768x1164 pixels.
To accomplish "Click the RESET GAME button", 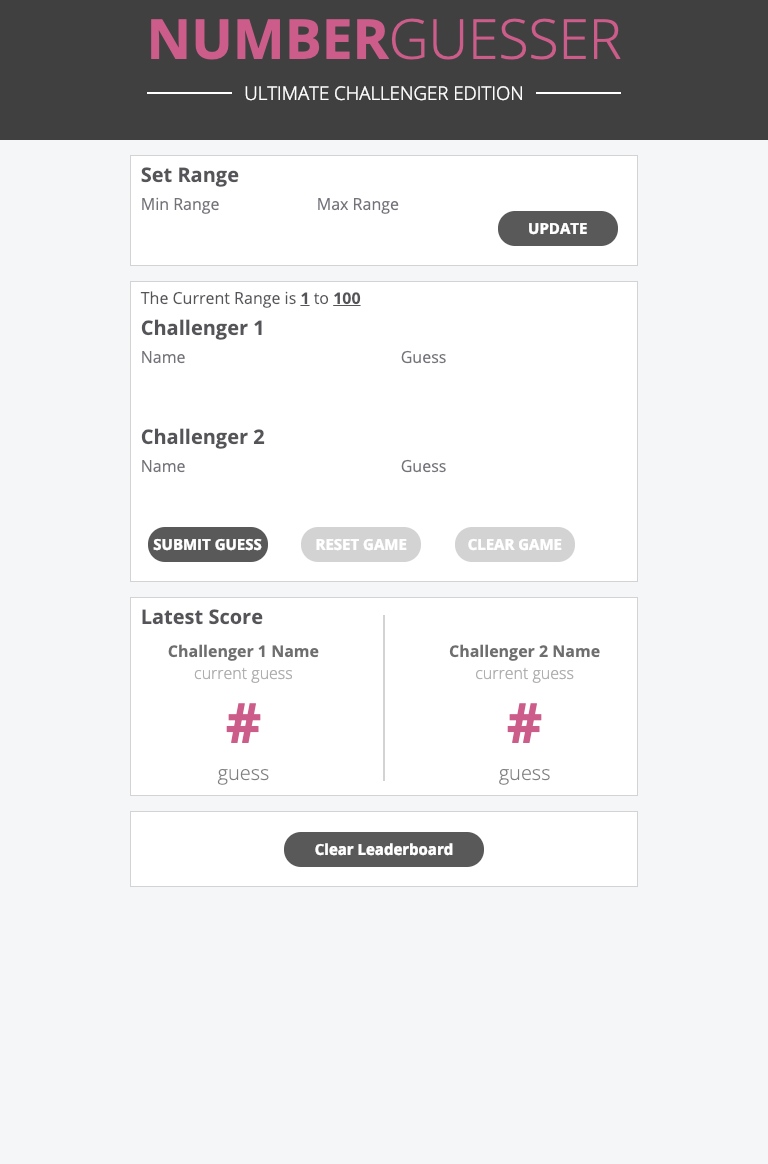I will coord(360,544).
